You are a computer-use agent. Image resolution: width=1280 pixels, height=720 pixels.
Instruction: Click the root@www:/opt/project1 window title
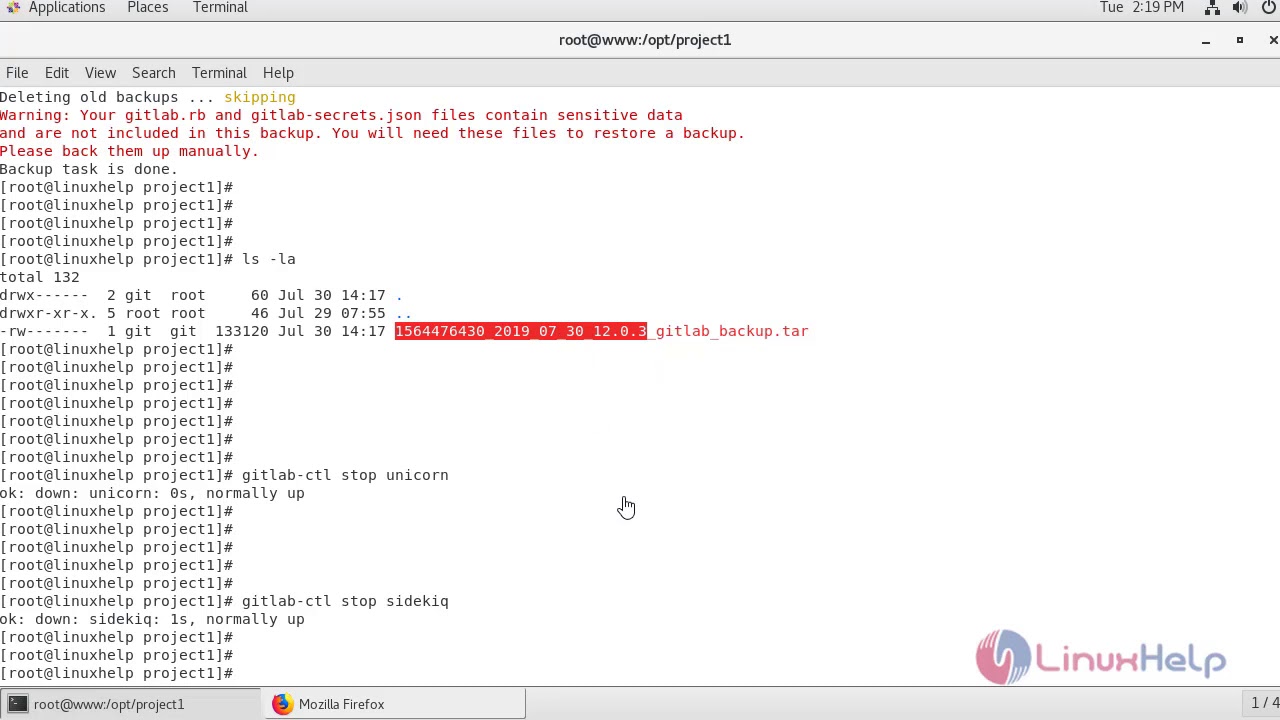(645, 40)
